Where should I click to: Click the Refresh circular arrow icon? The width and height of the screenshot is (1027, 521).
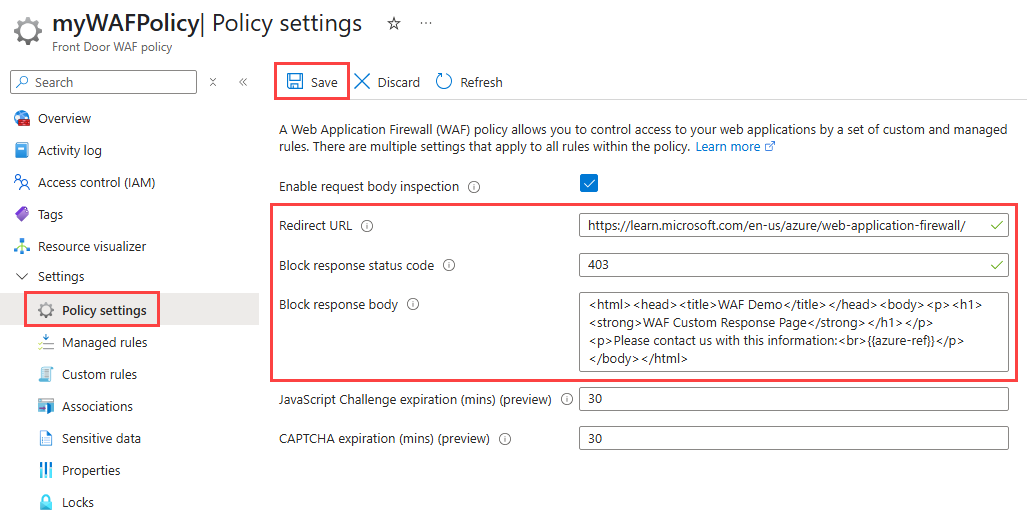pos(444,82)
